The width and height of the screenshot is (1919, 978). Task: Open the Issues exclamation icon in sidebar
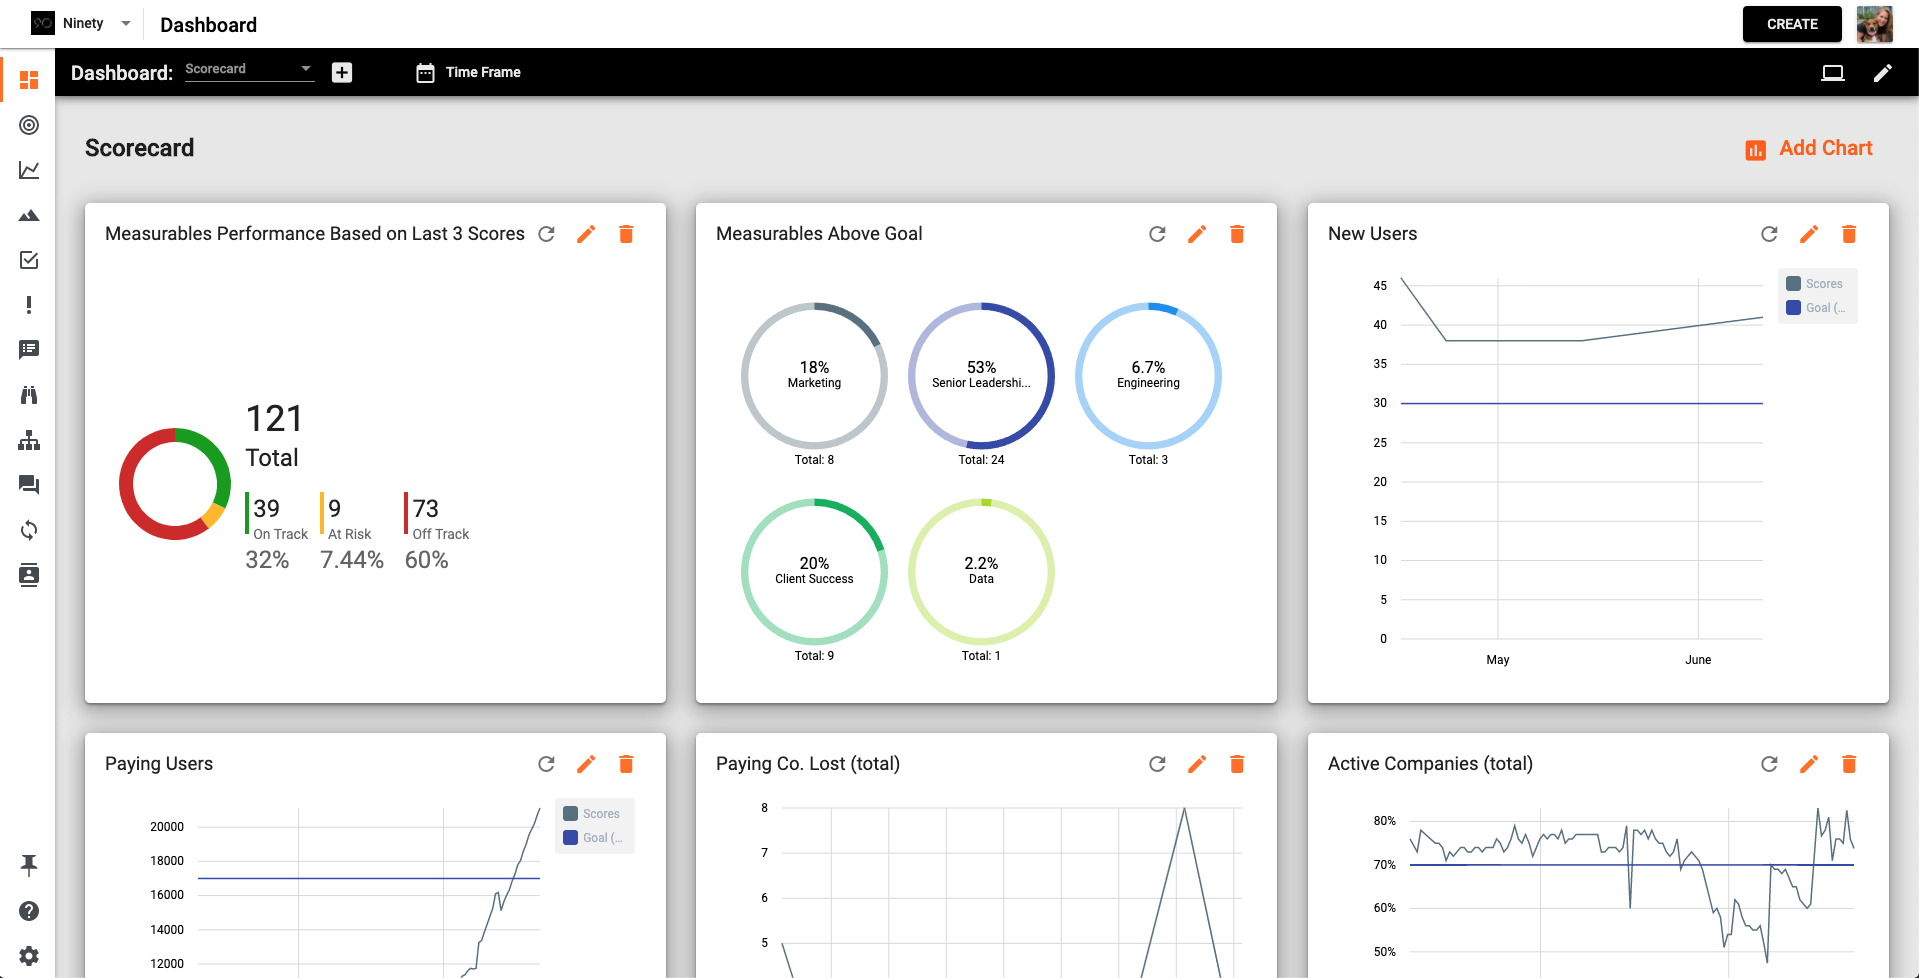[x=29, y=305]
